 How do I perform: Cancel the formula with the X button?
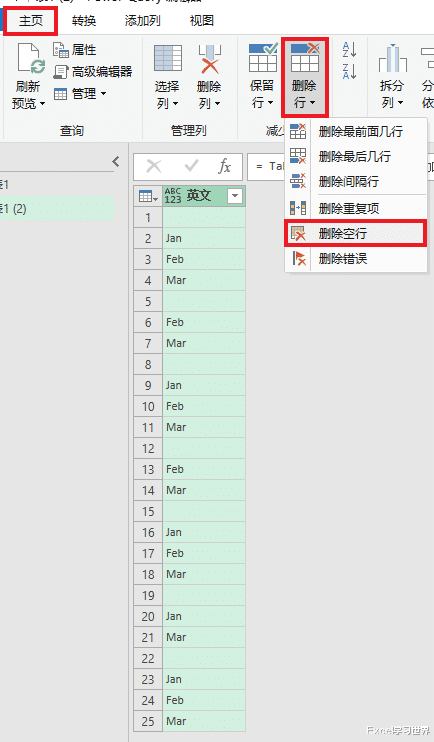(x=154, y=167)
